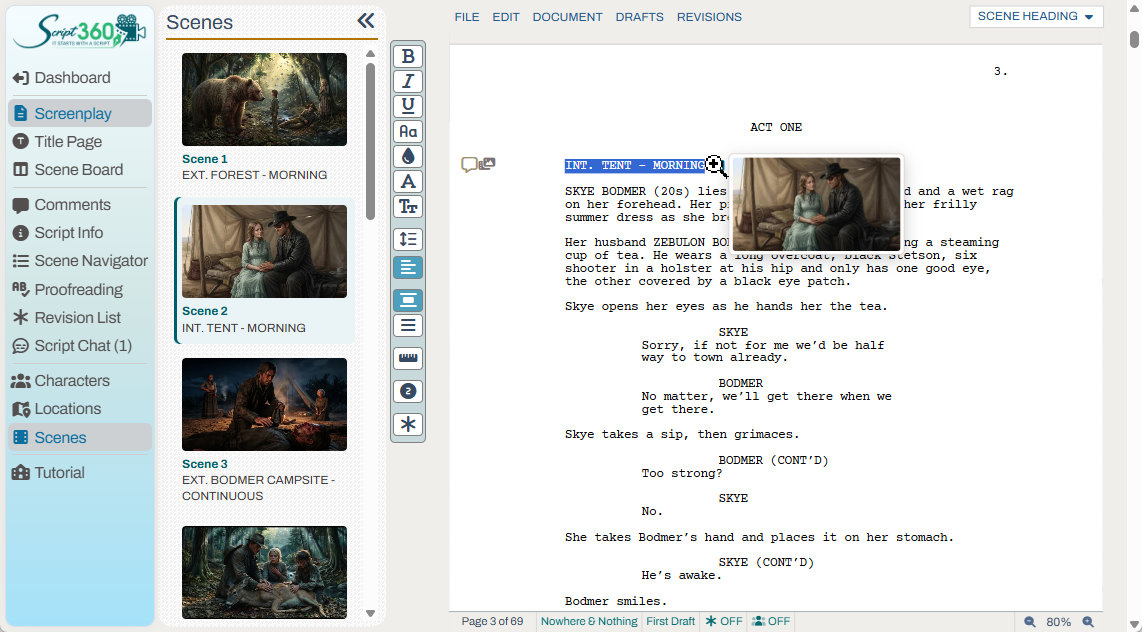Apply italic formatting
This screenshot has height=632, width=1142.
click(x=408, y=82)
